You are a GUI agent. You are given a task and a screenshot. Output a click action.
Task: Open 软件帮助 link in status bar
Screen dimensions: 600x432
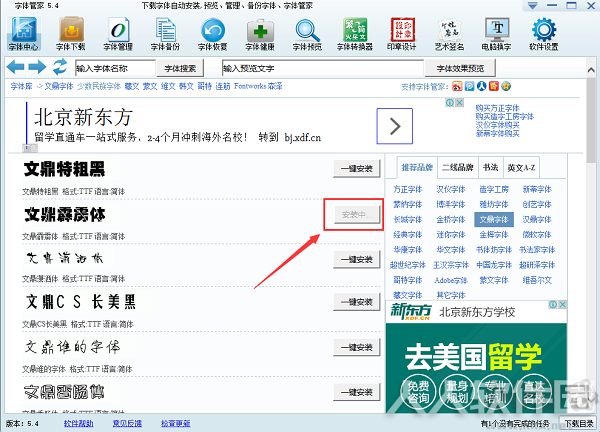pyautogui.click(x=78, y=424)
